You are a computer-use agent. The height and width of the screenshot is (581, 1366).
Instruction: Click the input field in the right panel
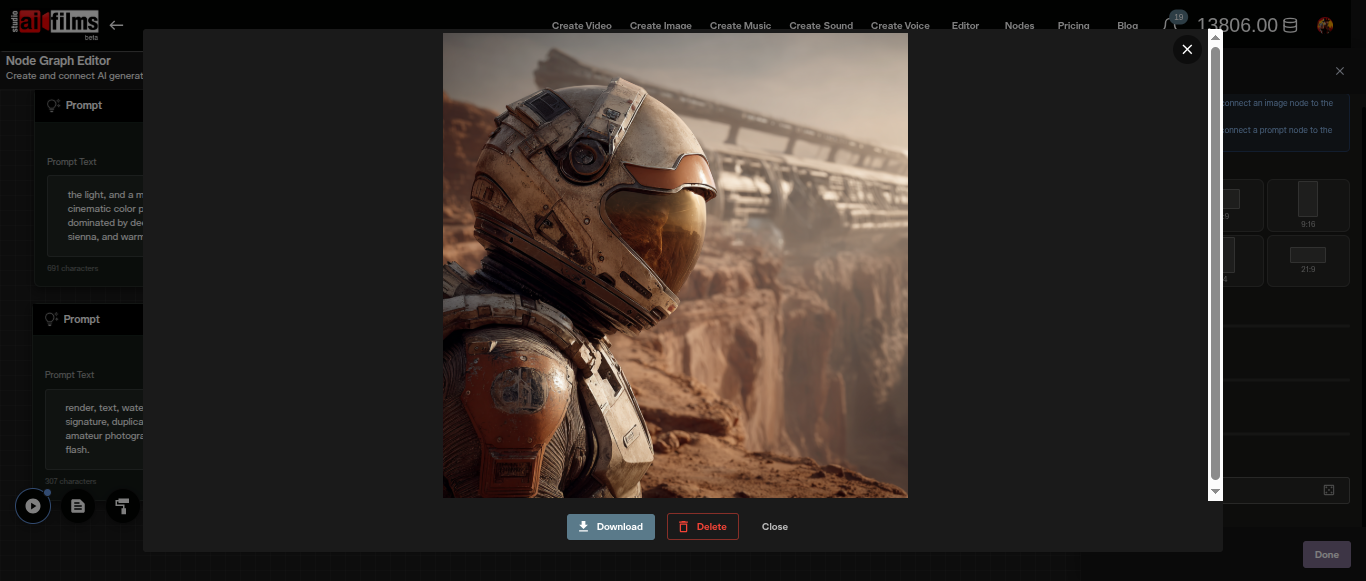click(1285, 490)
